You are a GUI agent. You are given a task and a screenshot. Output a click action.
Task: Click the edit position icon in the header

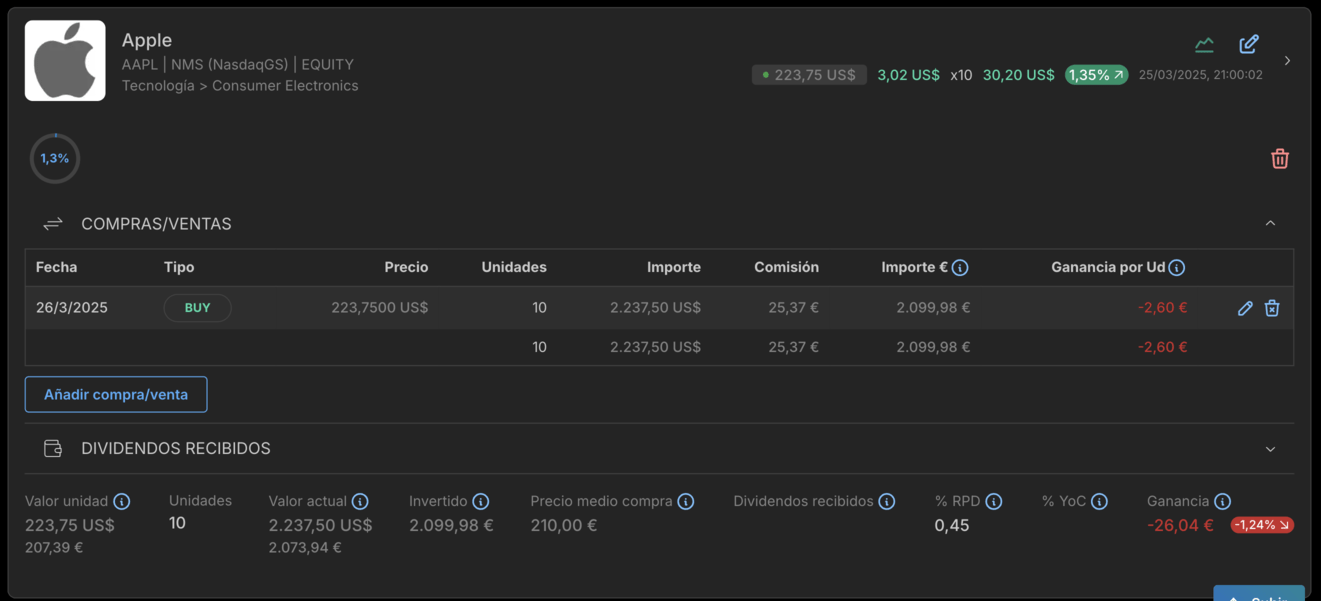pyautogui.click(x=1249, y=44)
